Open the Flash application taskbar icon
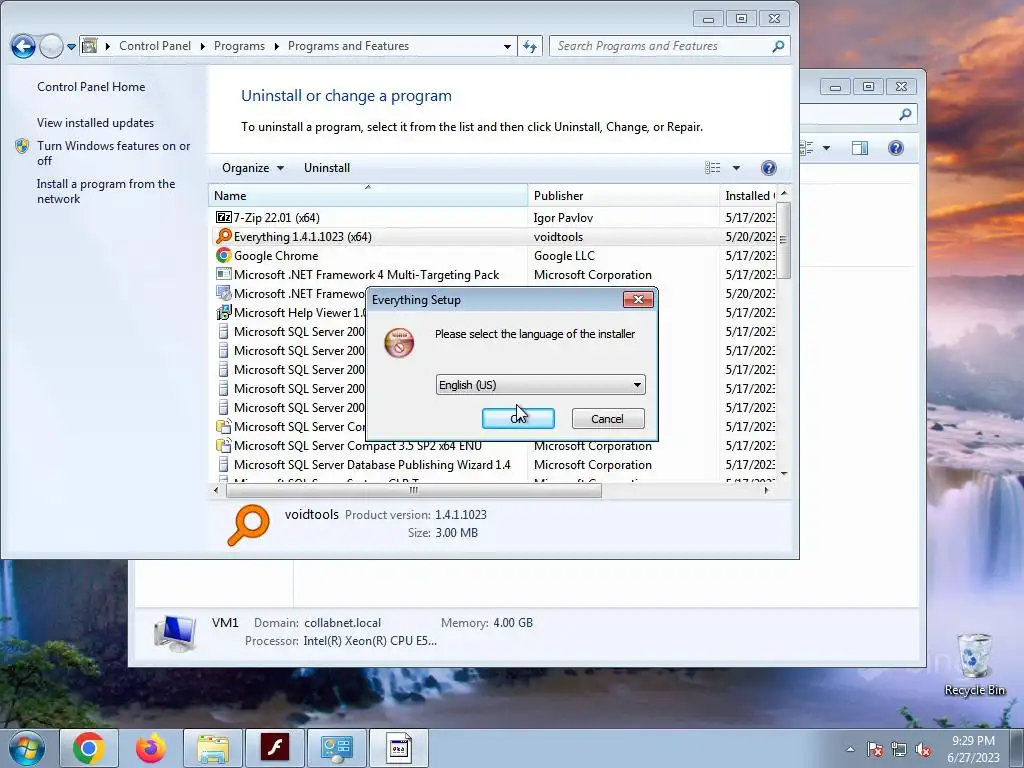This screenshot has height=768, width=1024. (x=275, y=748)
